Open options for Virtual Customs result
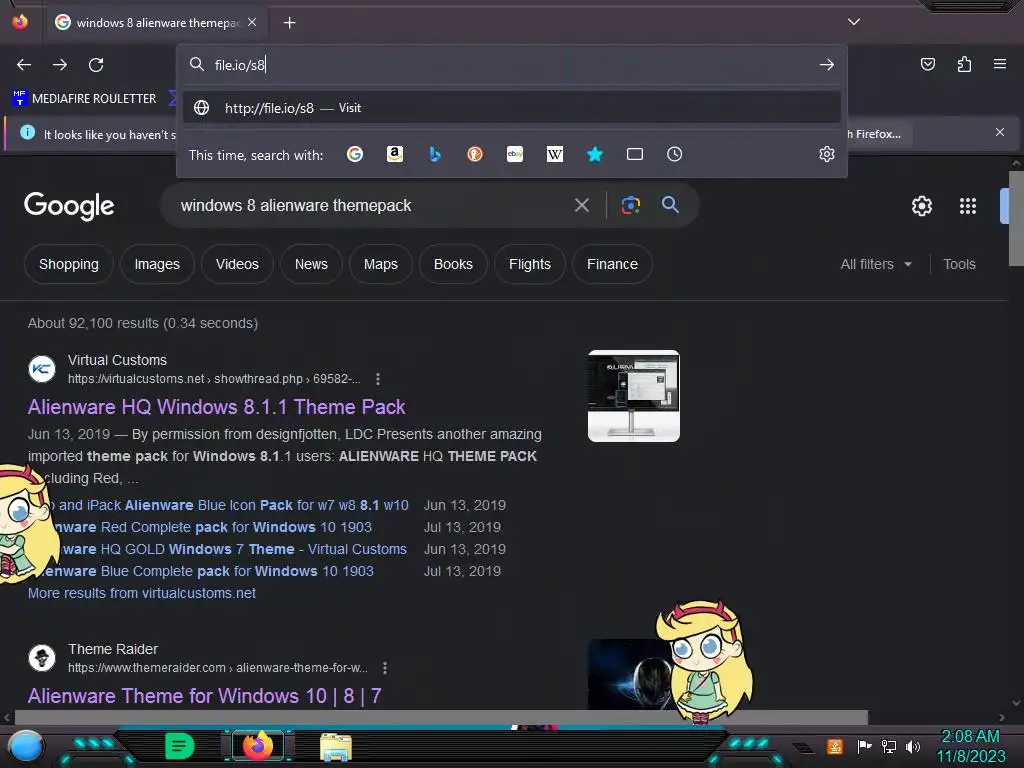This screenshot has height=768, width=1024. click(377, 379)
